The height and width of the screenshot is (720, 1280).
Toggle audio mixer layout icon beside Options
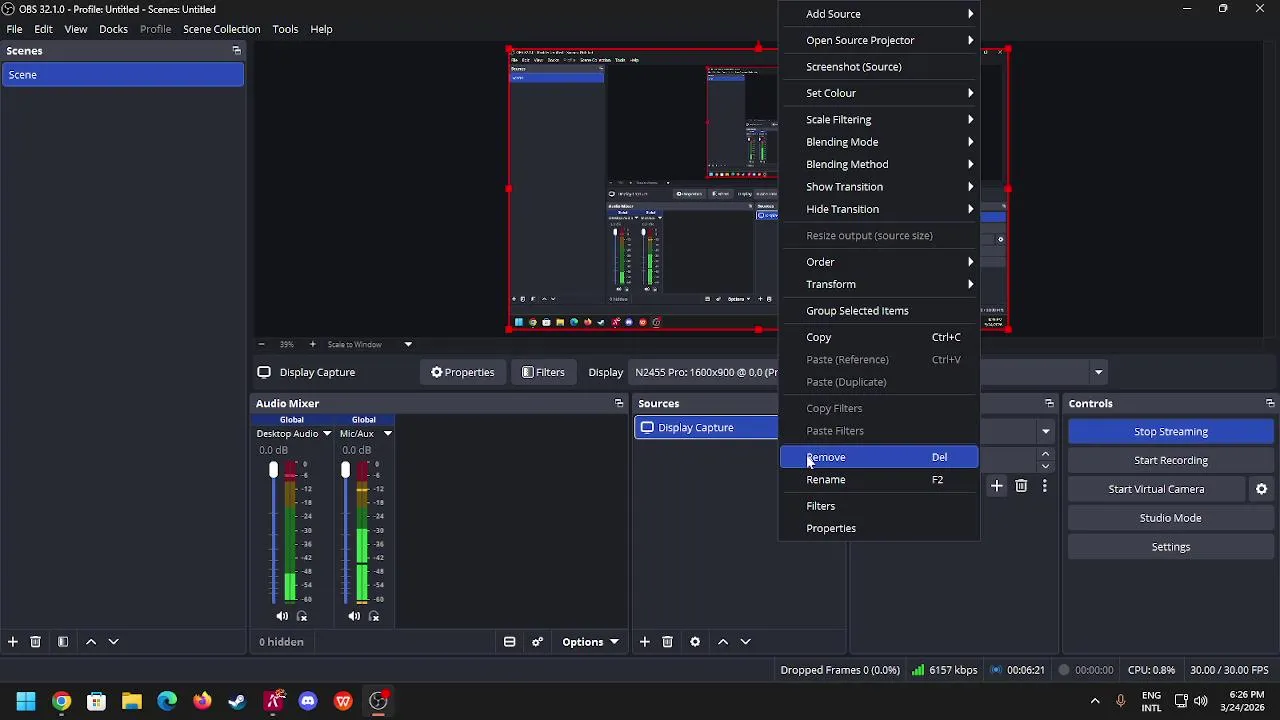(x=509, y=642)
